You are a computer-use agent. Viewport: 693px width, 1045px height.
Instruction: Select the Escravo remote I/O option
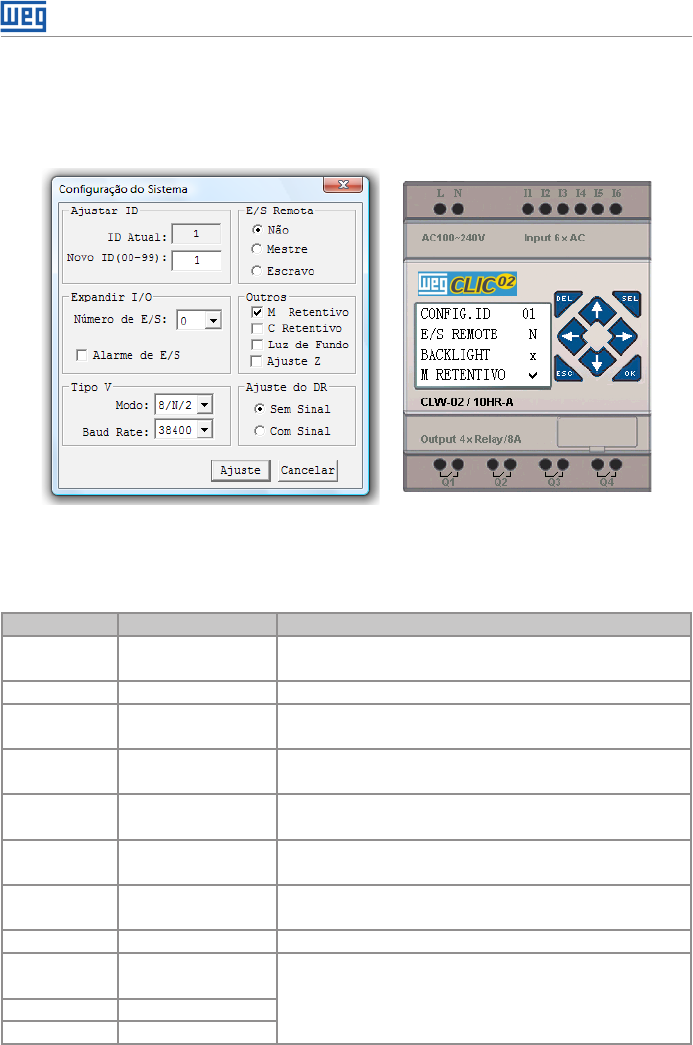pyautogui.click(x=257, y=271)
